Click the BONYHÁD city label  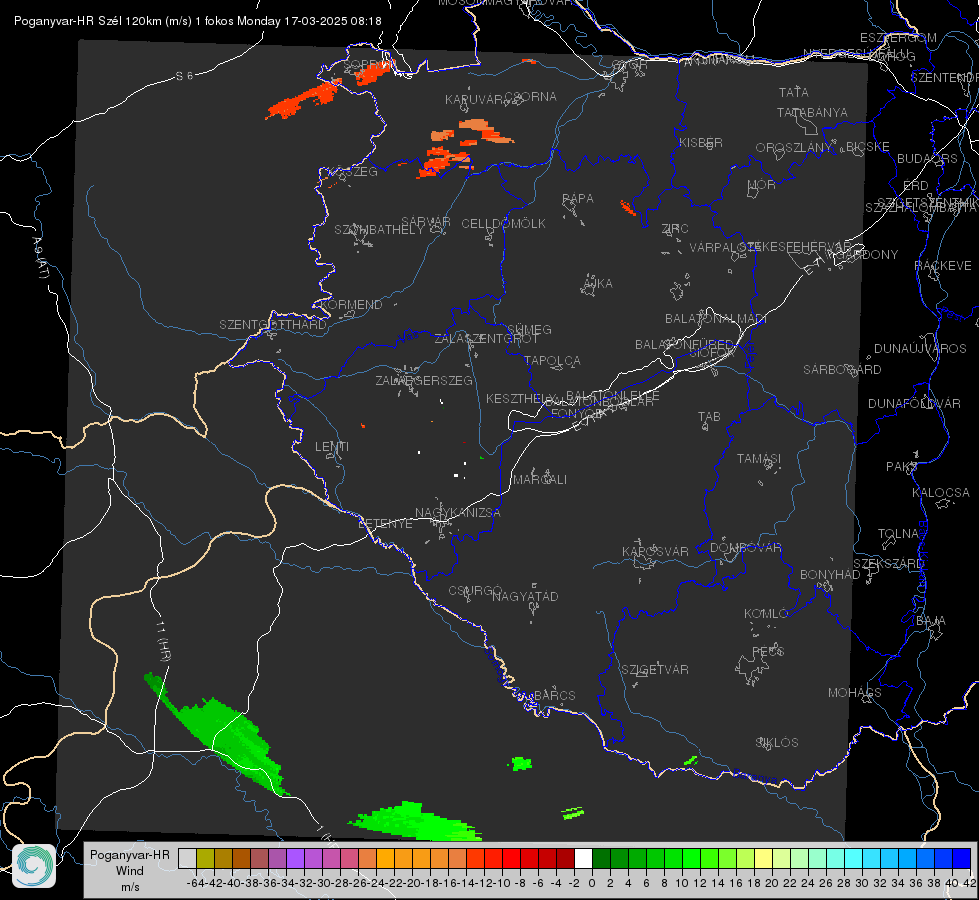click(x=830, y=575)
